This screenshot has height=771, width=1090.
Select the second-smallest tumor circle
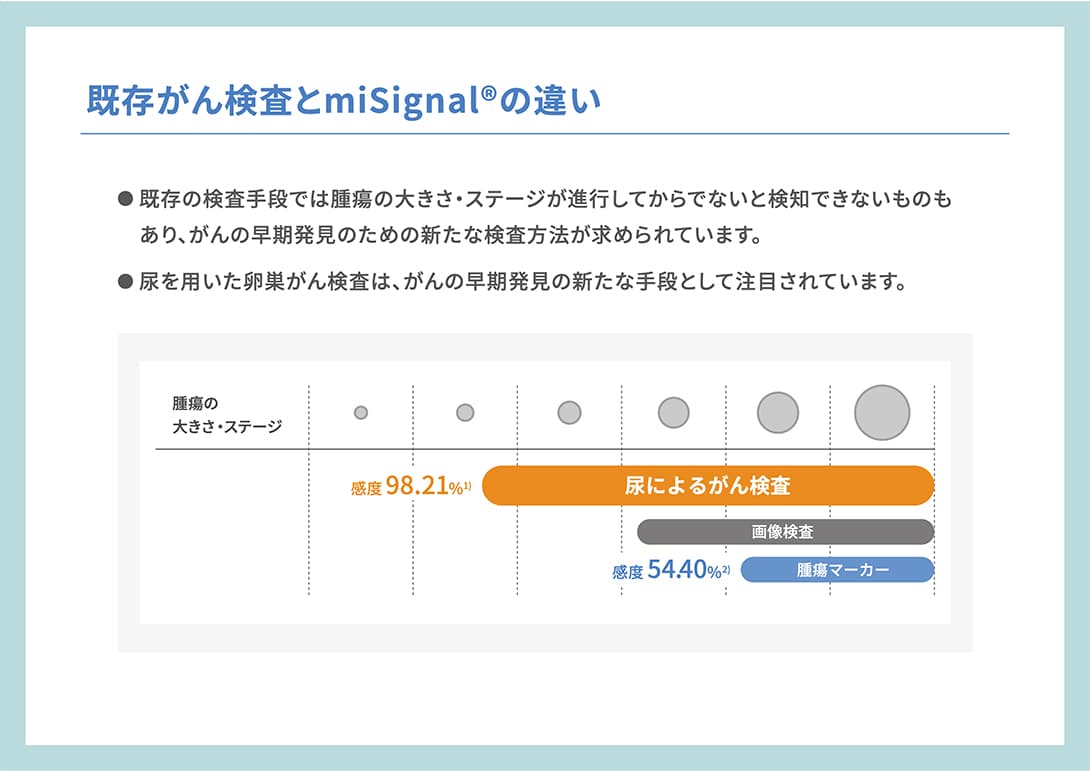(x=465, y=412)
